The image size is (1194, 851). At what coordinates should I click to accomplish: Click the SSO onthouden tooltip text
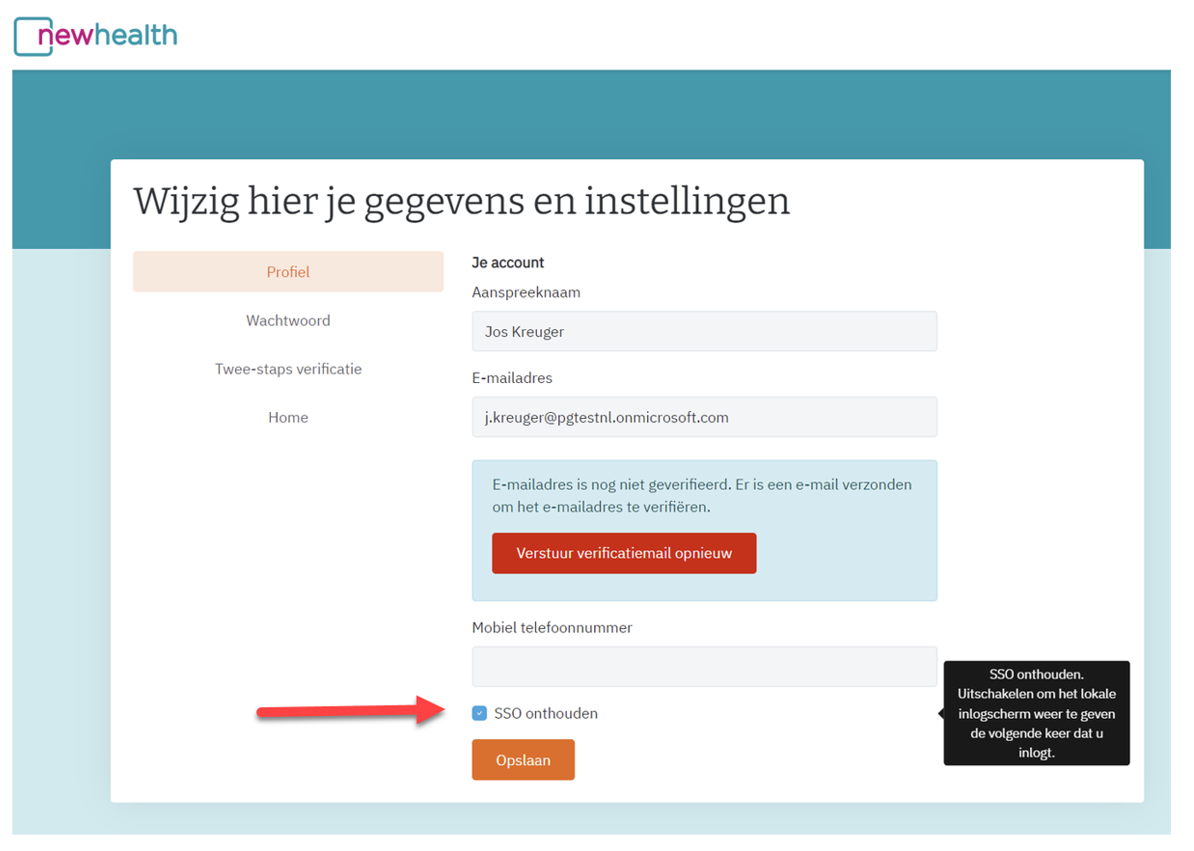tap(1036, 713)
